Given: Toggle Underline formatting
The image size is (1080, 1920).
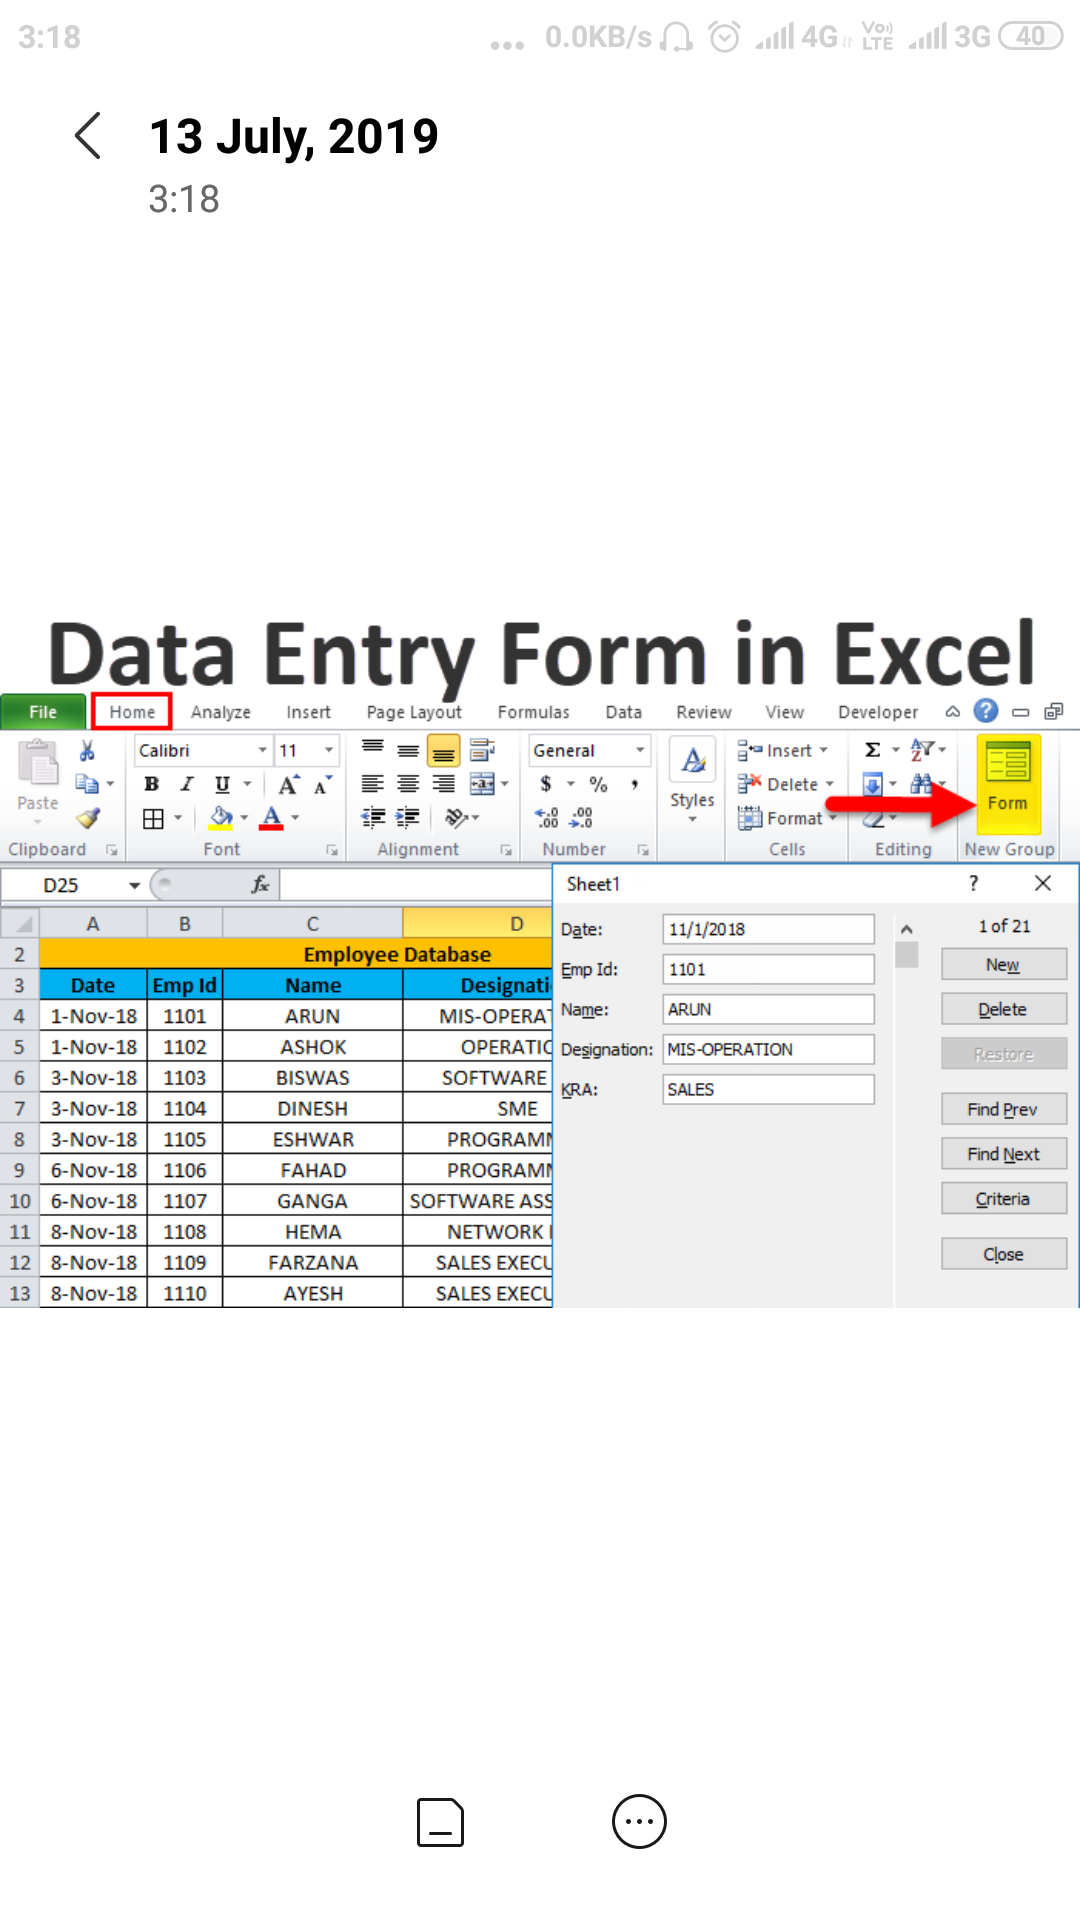Looking at the screenshot, I should coord(222,784).
